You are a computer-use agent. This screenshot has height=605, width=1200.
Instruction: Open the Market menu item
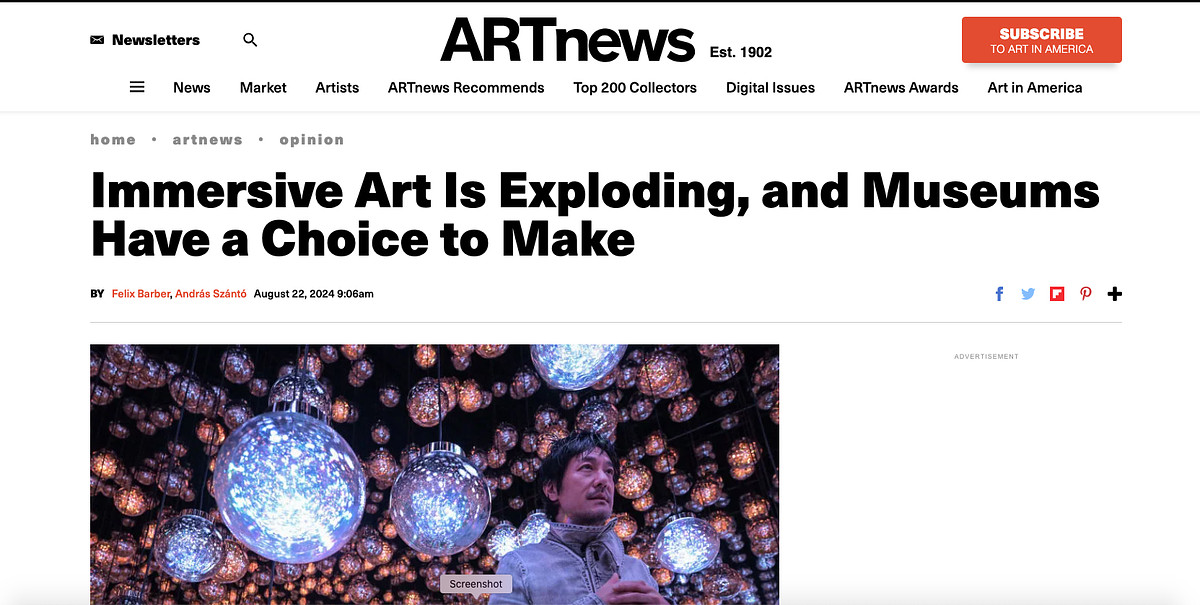click(263, 87)
